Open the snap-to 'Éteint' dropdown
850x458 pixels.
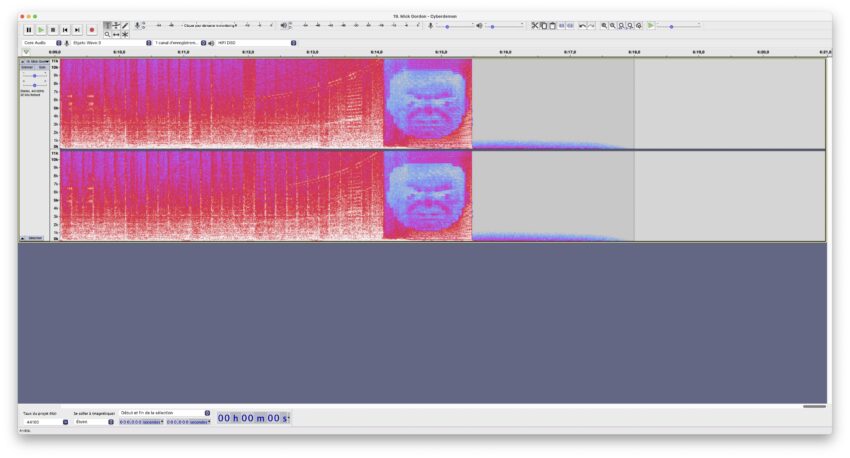click(94, 422)
